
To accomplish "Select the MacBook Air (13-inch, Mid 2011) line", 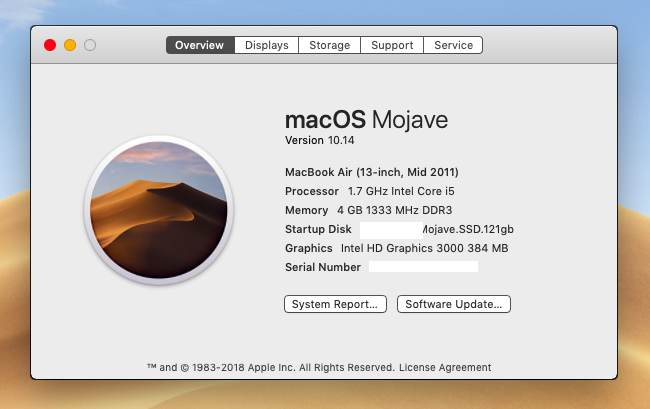I will 372,172.
